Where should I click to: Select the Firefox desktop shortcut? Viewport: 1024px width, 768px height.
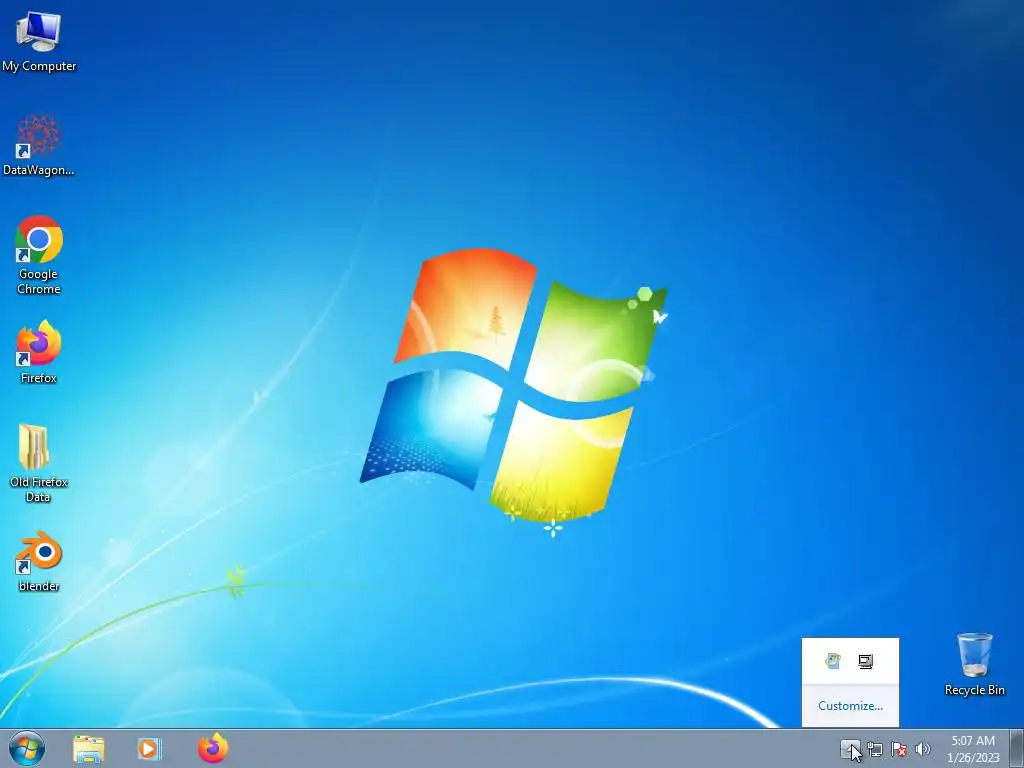point(39,352)
